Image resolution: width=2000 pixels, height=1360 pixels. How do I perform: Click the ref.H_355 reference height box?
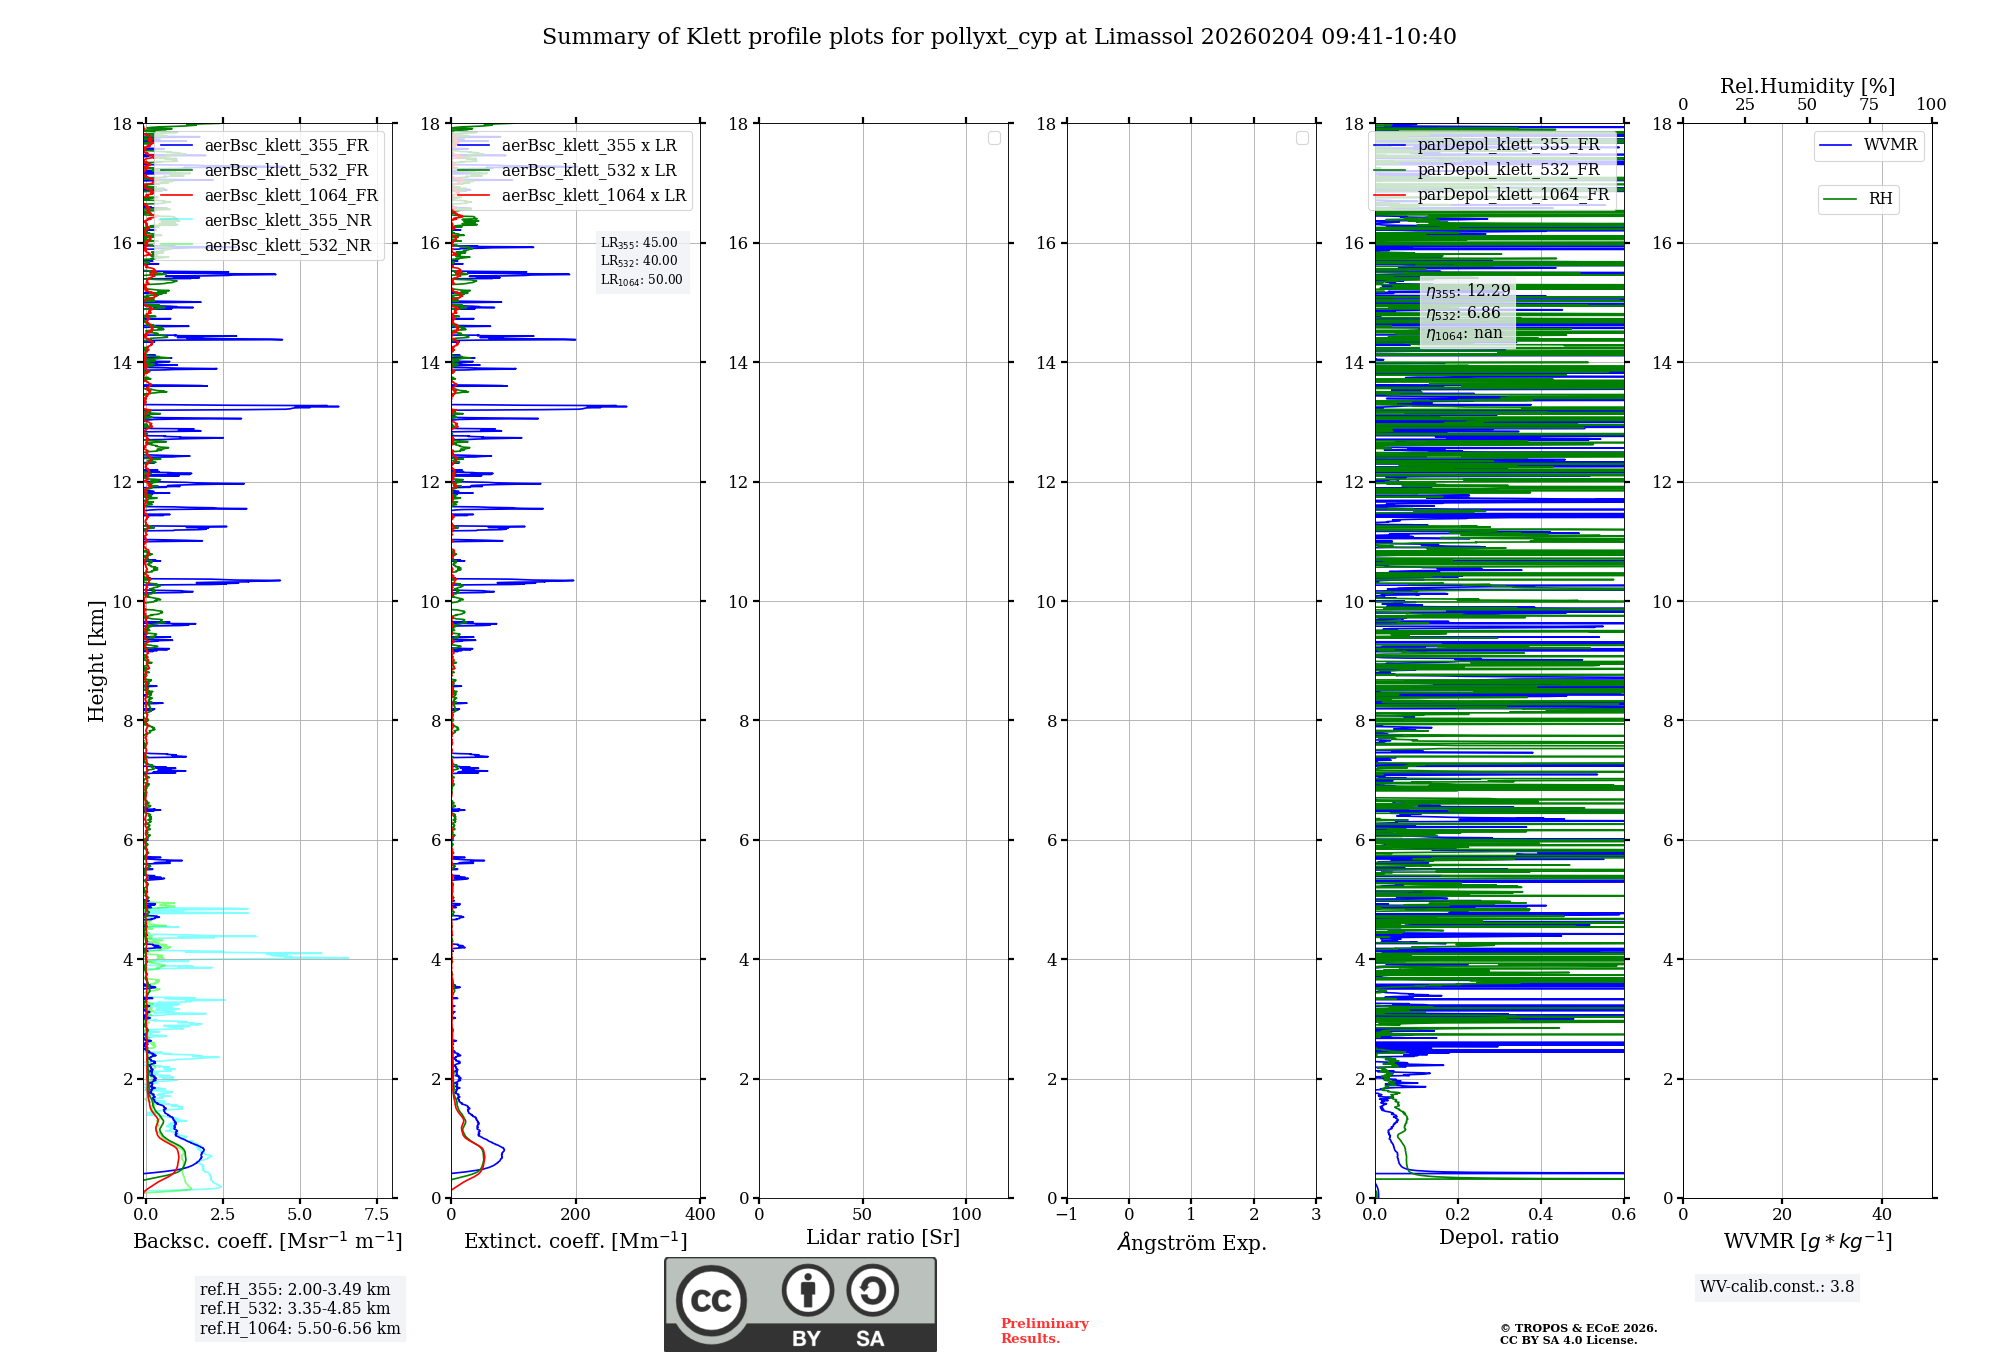[300, 1308]
